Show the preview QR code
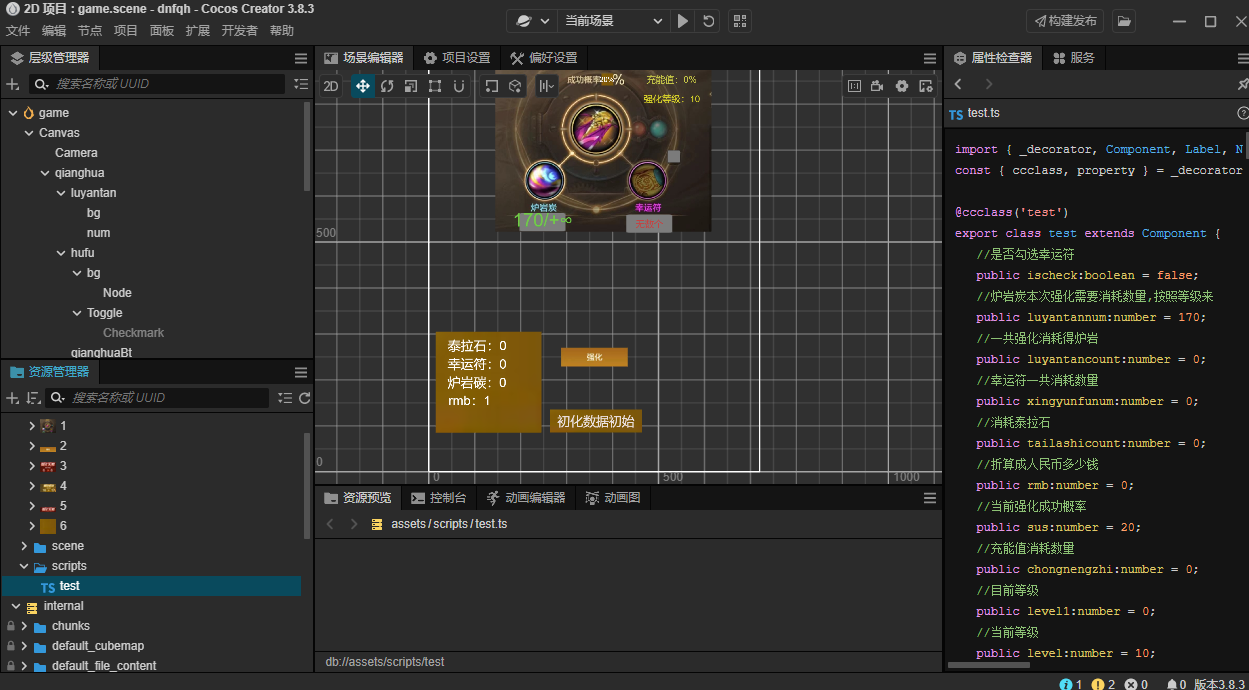The height and width of the screenshot is (690, 1249). click(x=739, y=21)
